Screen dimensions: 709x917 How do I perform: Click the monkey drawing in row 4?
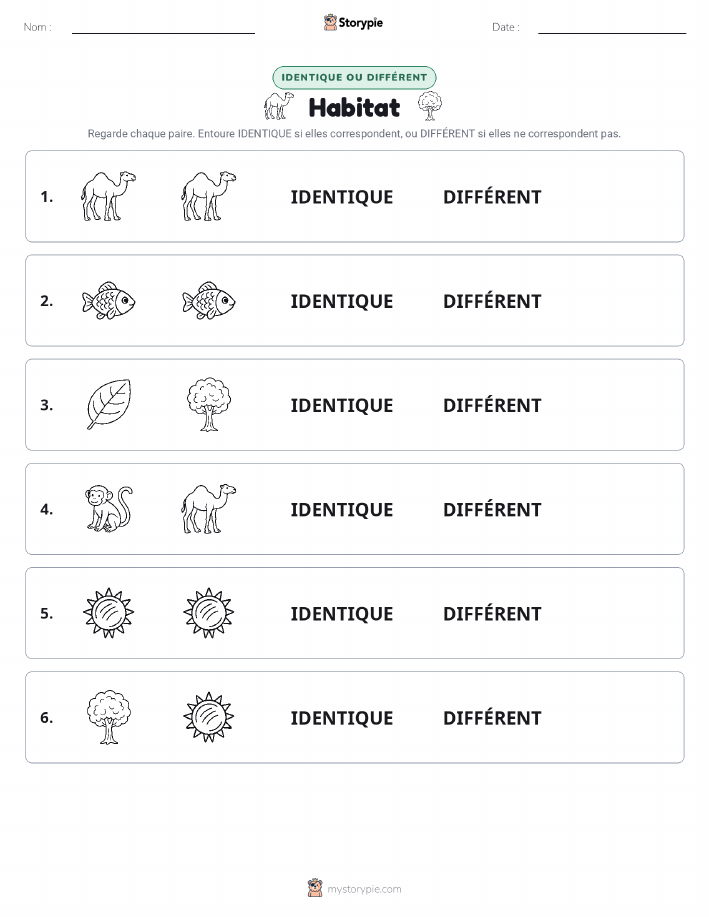click(109, 508)
